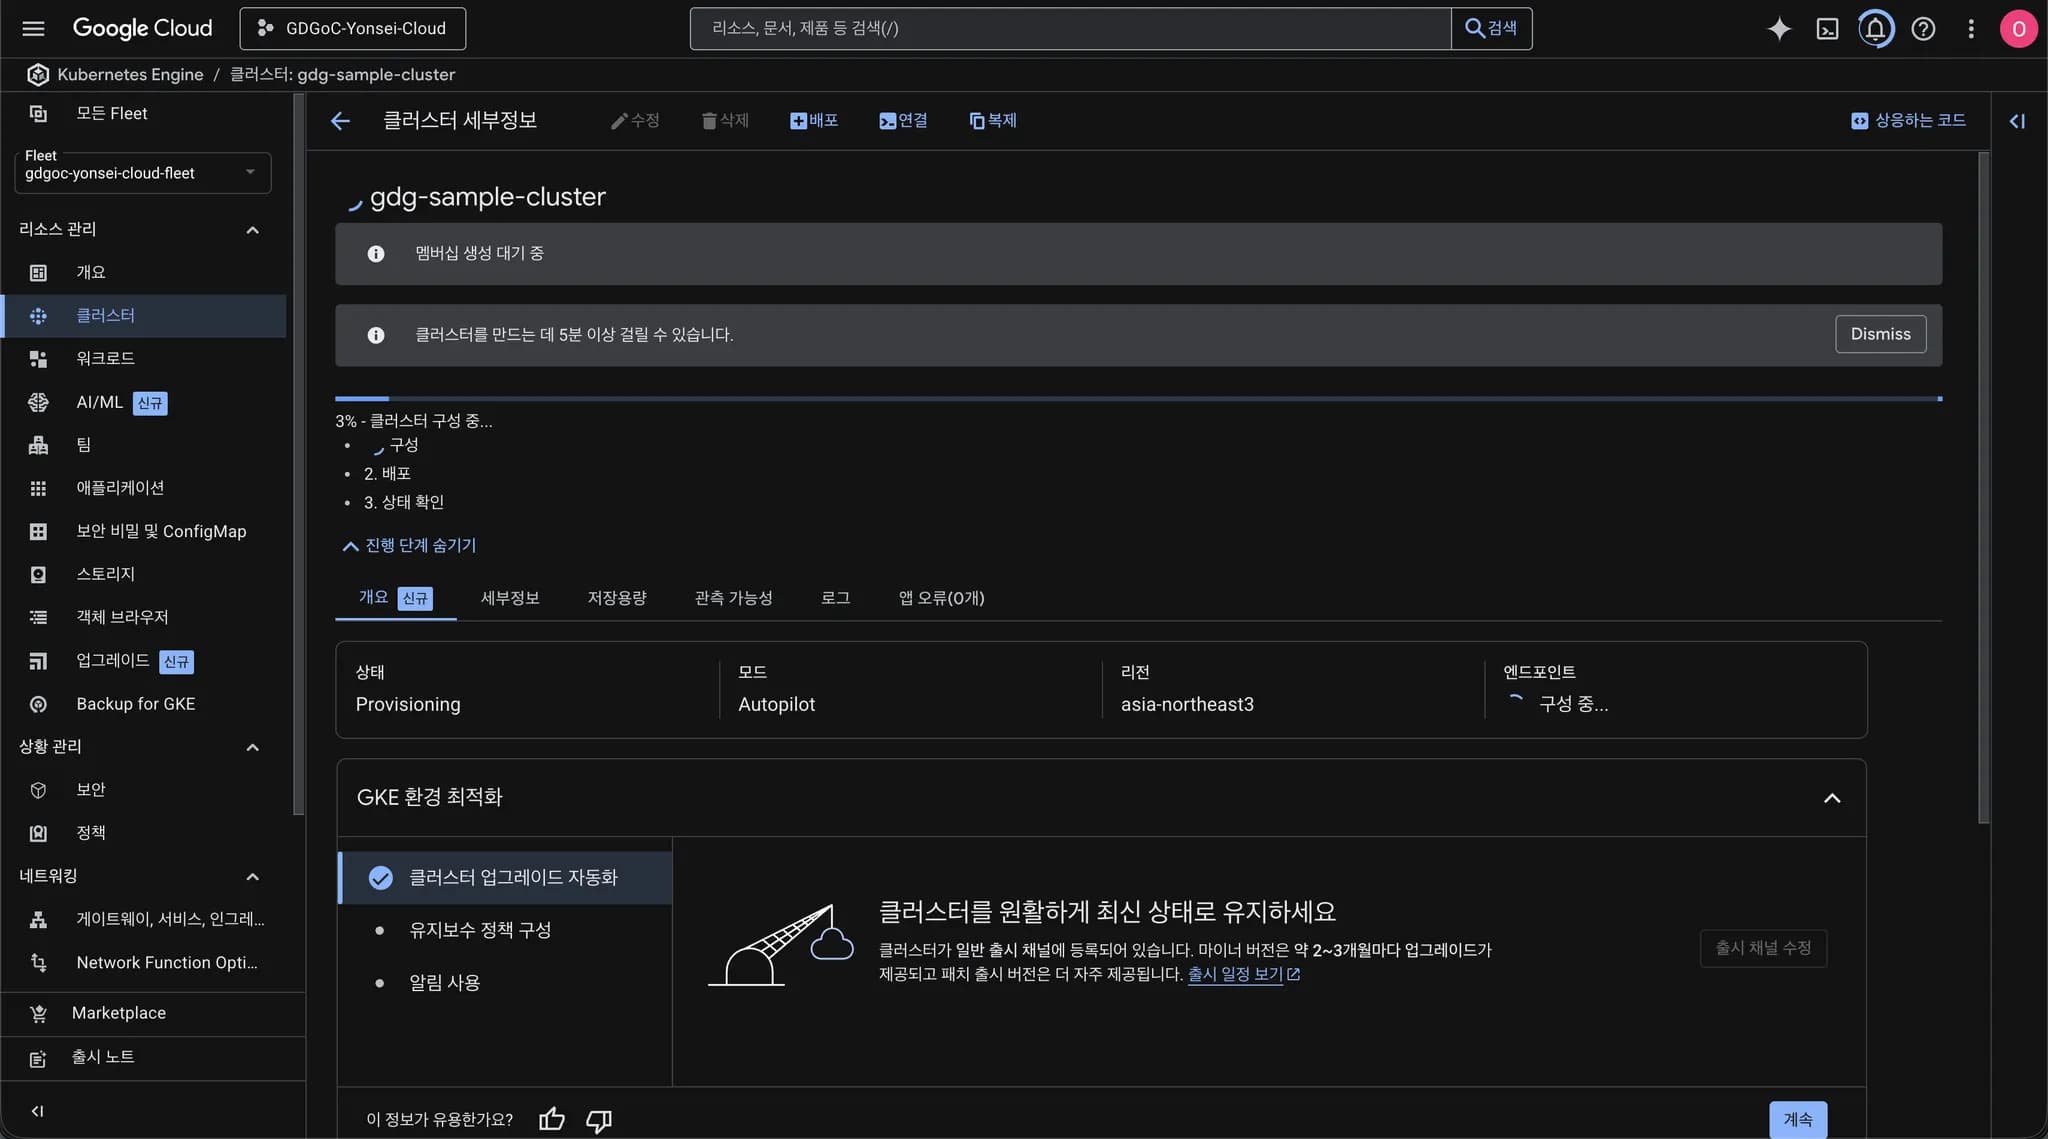This screenshot has height=1139, width=2048.
Task: Click the 연결 connect toolbar button
Action: tap(903, 121)
